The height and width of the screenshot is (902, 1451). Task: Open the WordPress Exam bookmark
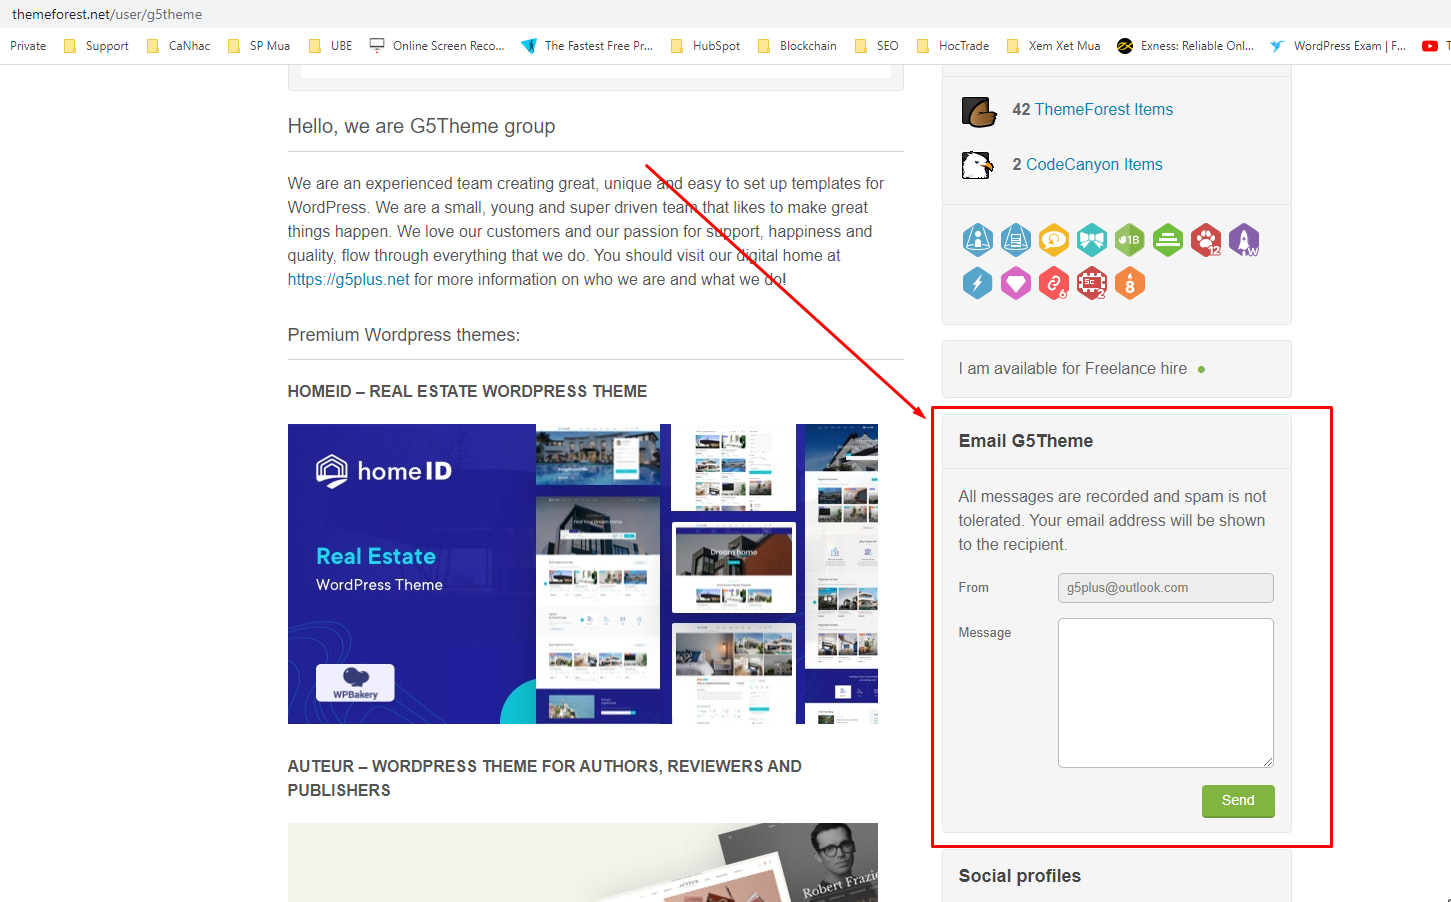(x=1338, y=46)
